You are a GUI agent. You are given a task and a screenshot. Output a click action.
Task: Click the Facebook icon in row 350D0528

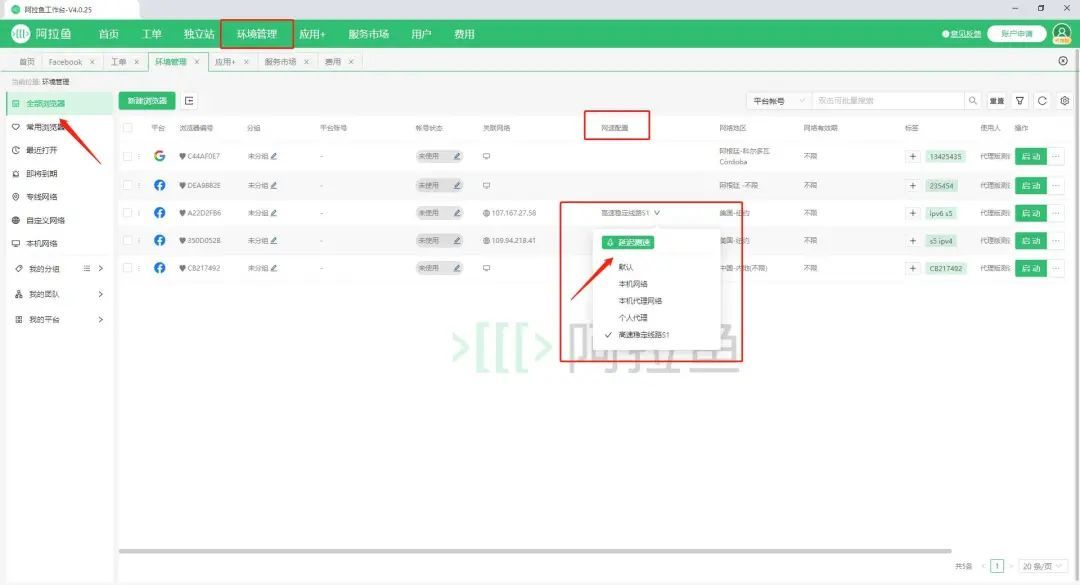(159, 240)
